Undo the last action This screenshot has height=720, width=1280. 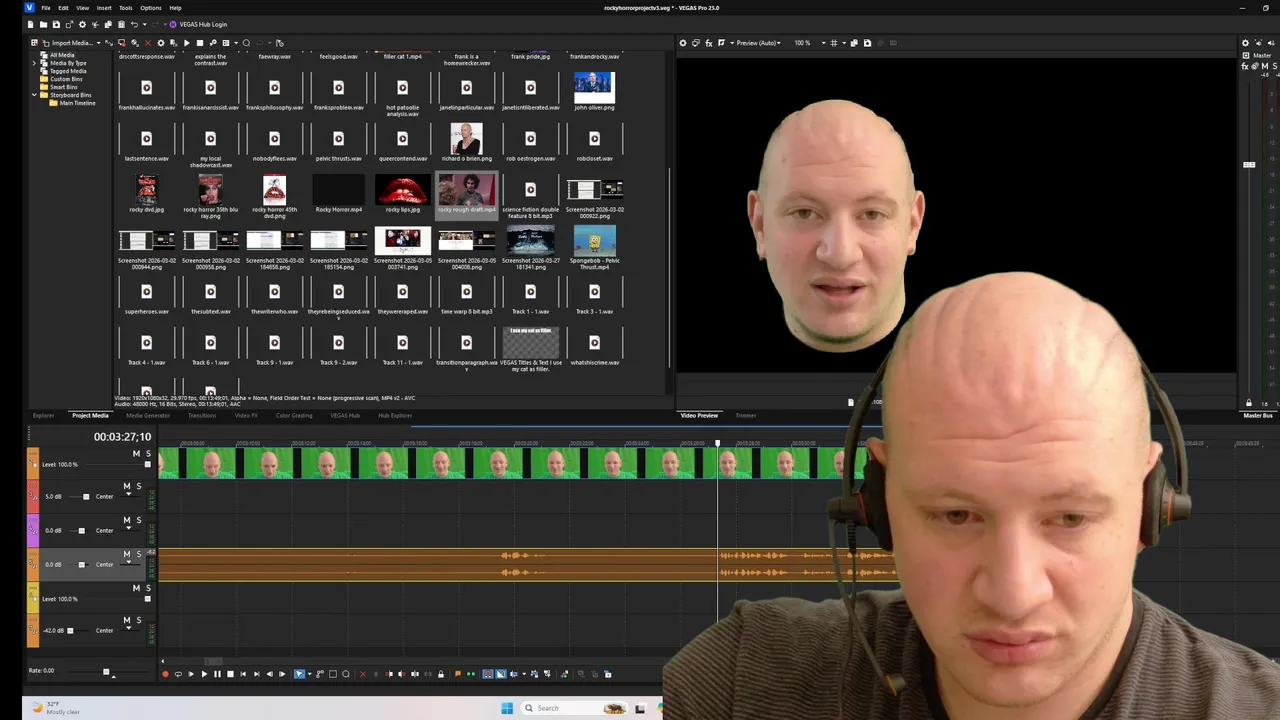134,24
